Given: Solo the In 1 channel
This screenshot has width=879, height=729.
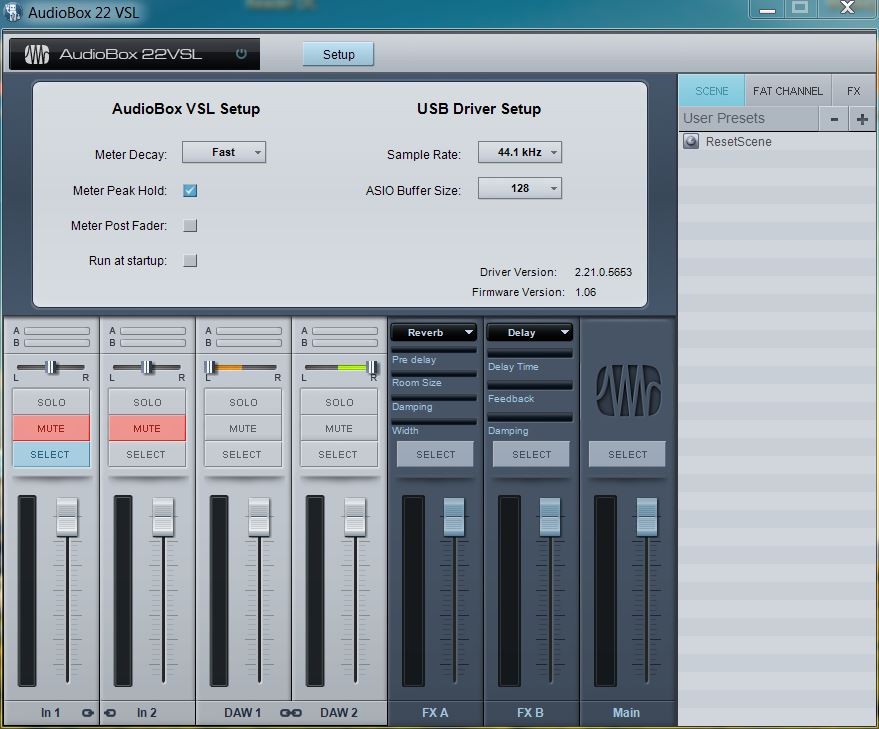Looking at the screenshot, I should [x=51, y=402].
